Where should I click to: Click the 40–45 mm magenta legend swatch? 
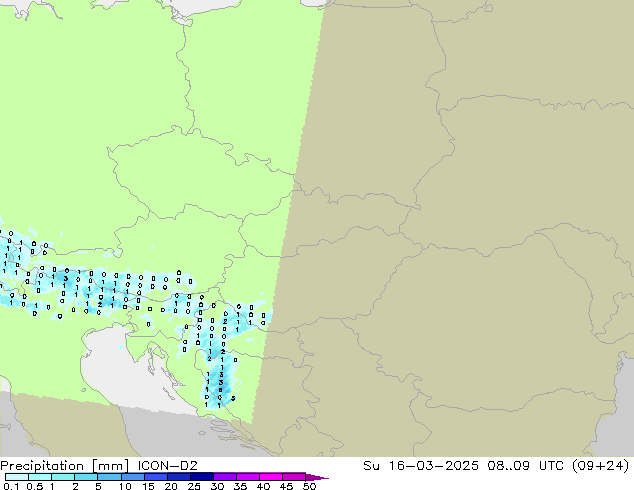(271, 477)
